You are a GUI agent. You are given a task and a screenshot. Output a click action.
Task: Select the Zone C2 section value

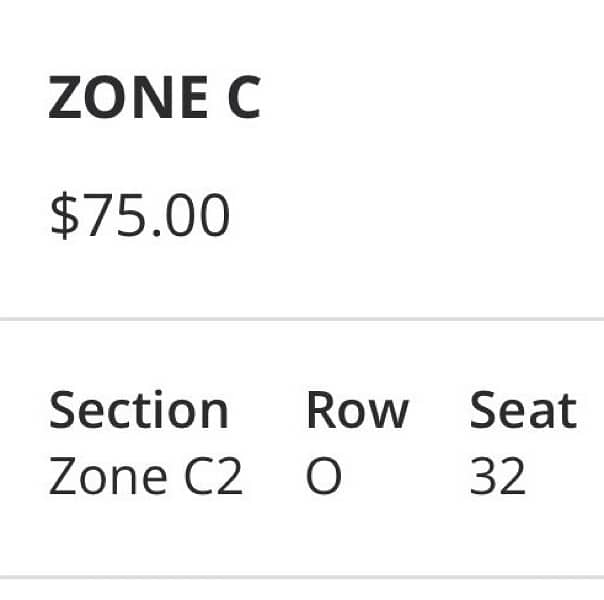146,477
